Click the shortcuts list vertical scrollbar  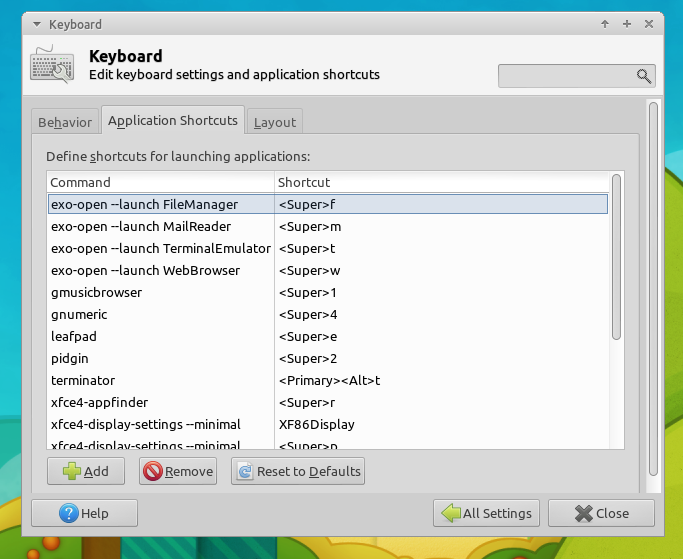[x=616, y=257]
